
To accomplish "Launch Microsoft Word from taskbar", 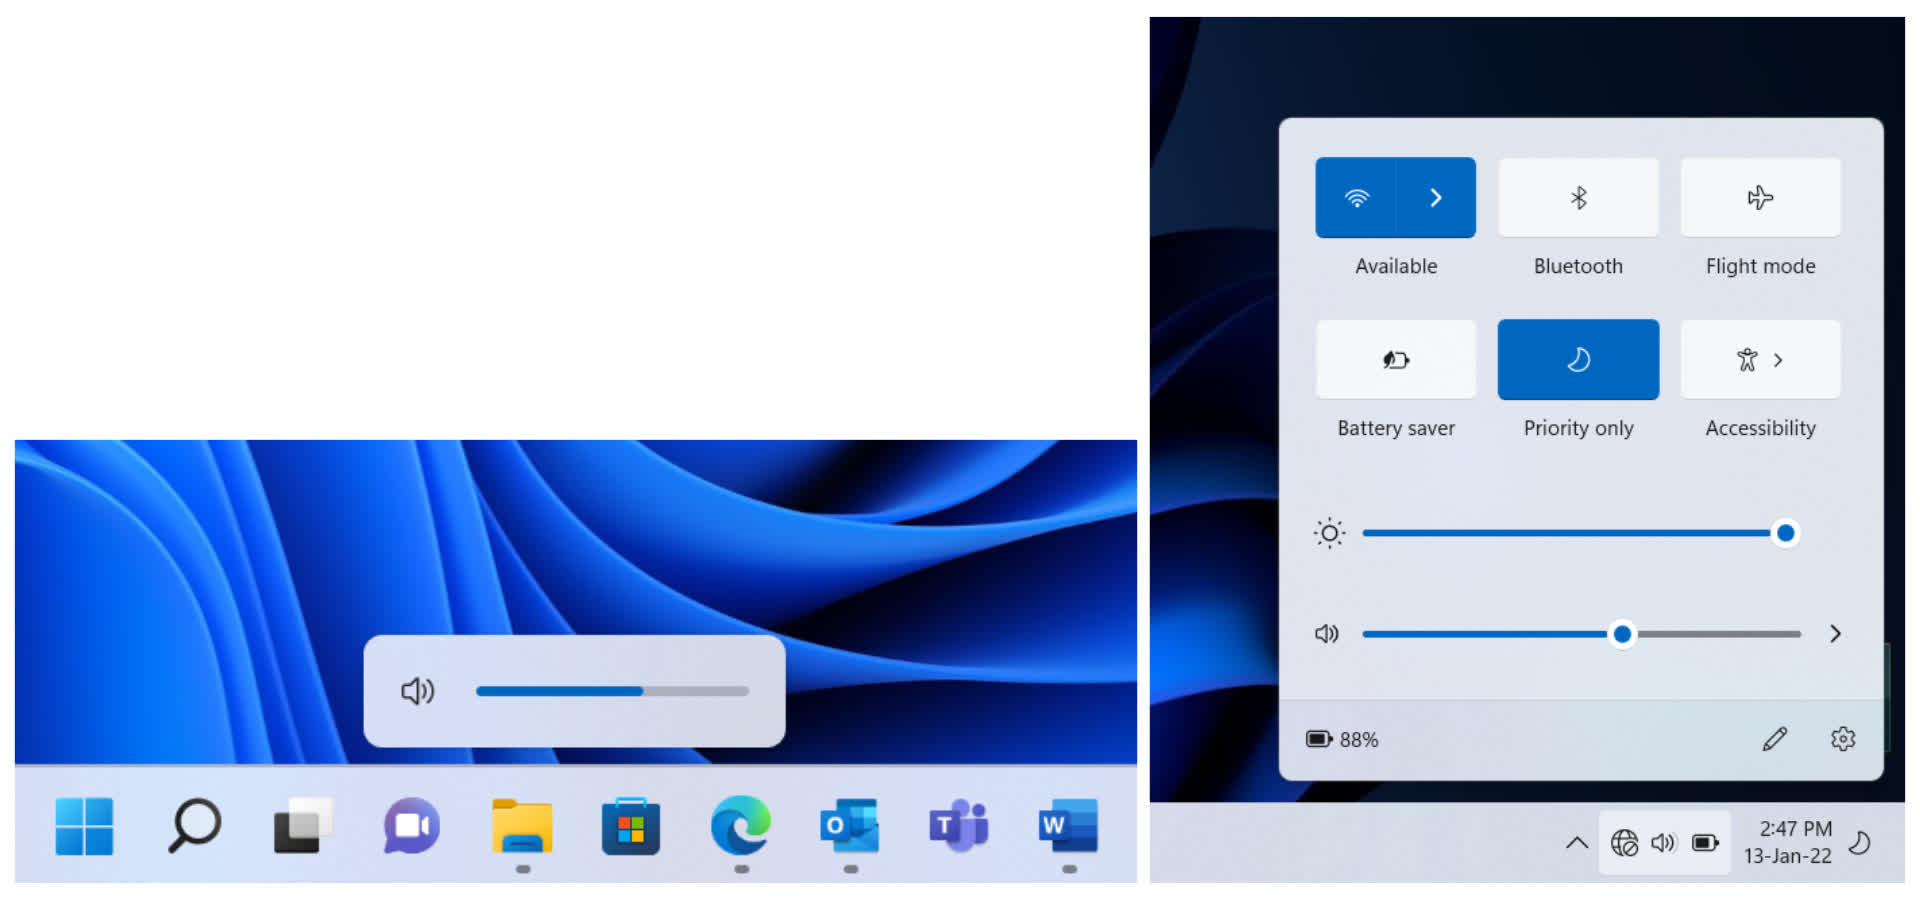I will point(1069,826).
